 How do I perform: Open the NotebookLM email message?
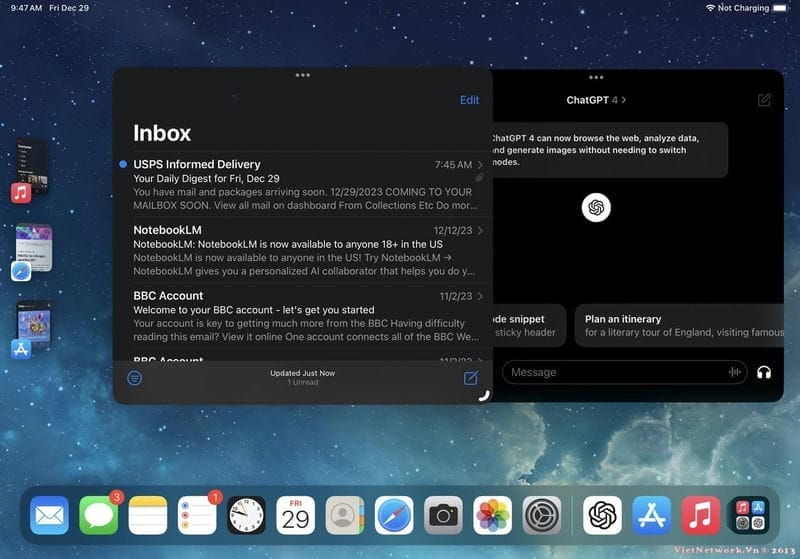[300, 250]
